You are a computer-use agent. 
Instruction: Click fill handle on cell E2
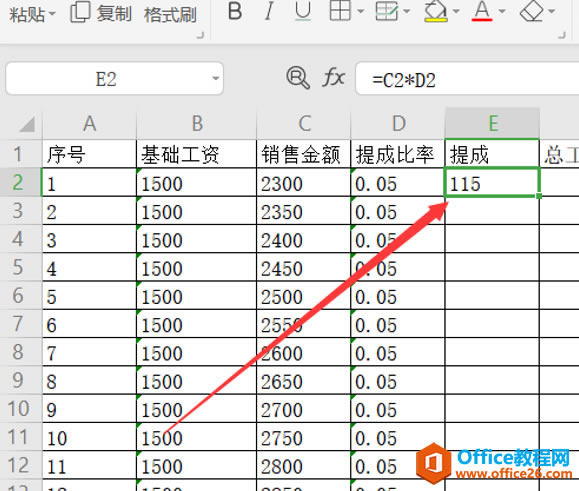click(539, 196)
